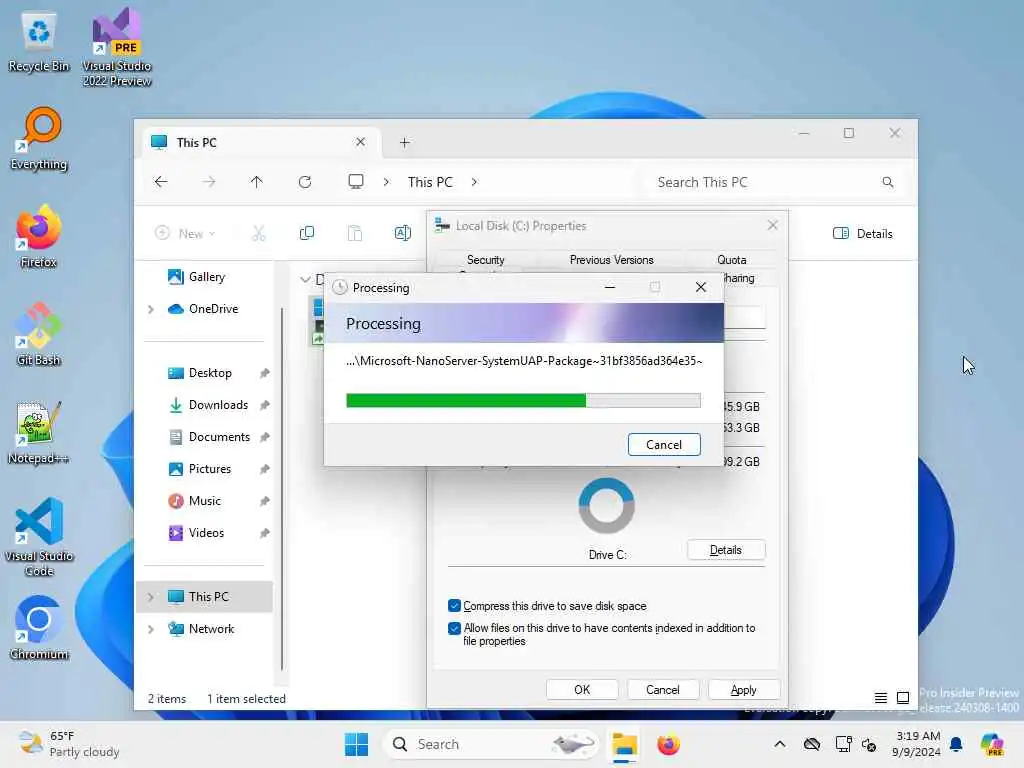The image size is (1024, 768).
Task: Click the Rename toolbar icon
Action: click(403, 233)
